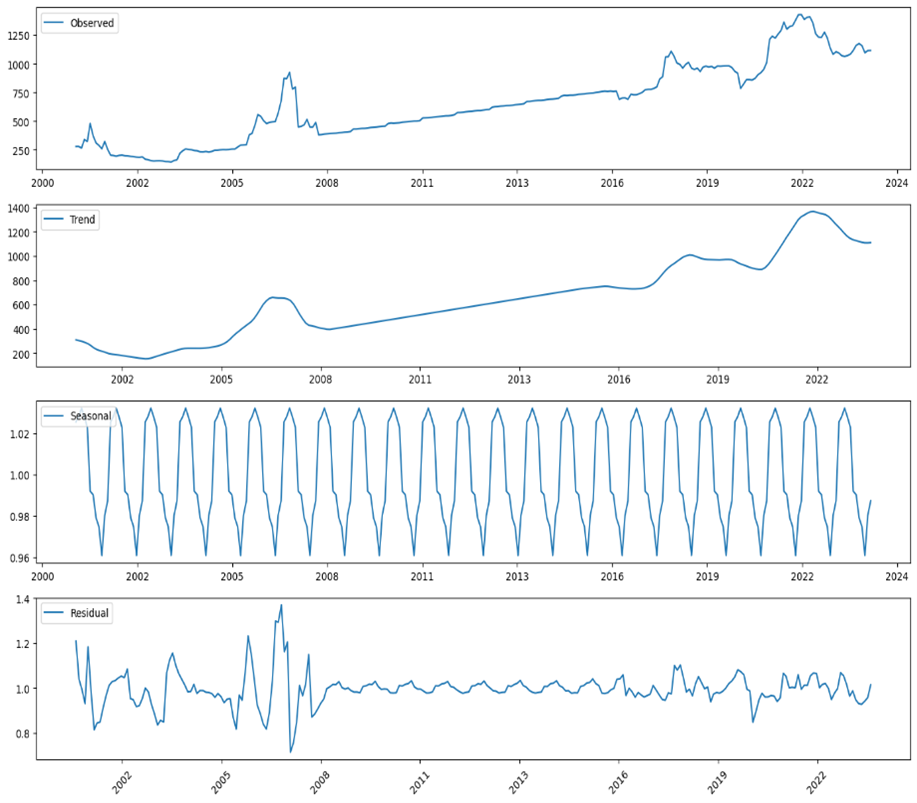Click the Trend line peak near 2022
The height and width of the screenshot is (803, 917).
point(815,211)
